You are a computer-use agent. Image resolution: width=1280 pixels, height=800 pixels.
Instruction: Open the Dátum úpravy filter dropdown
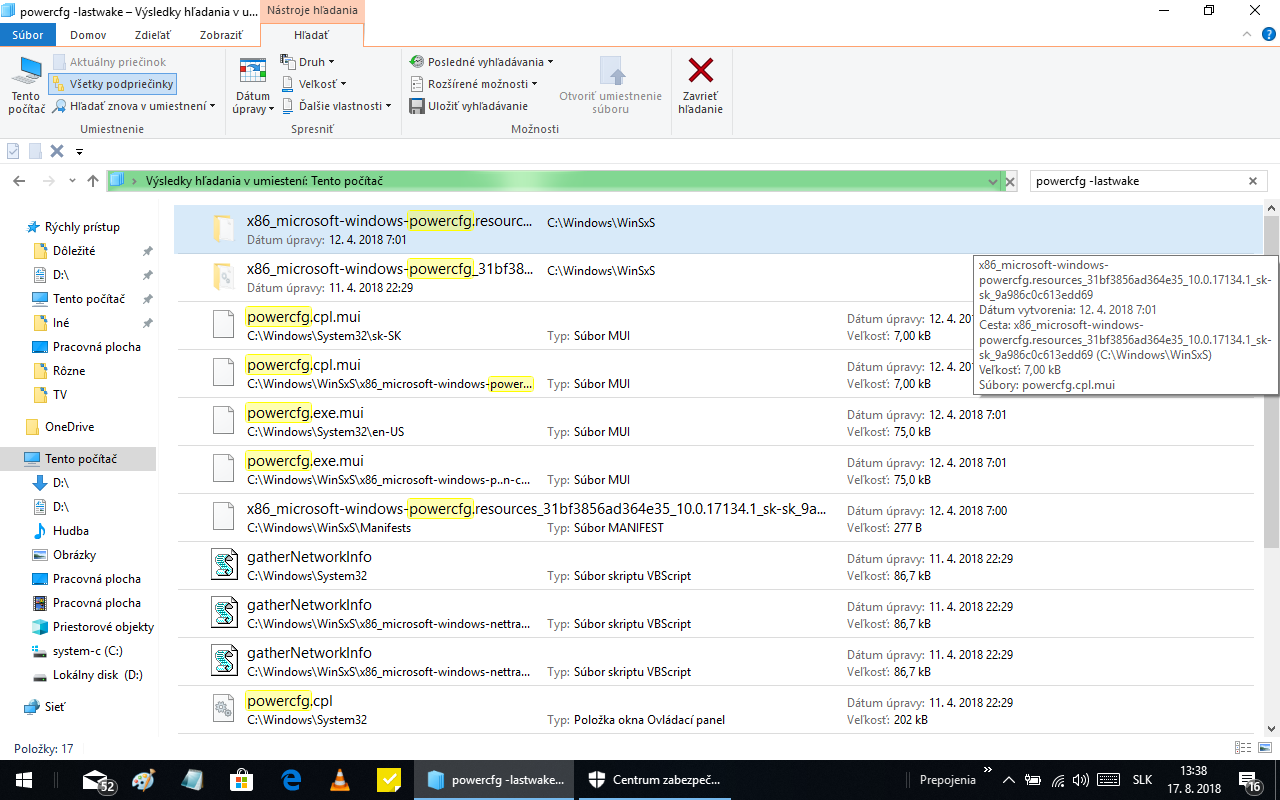[253, 86]
